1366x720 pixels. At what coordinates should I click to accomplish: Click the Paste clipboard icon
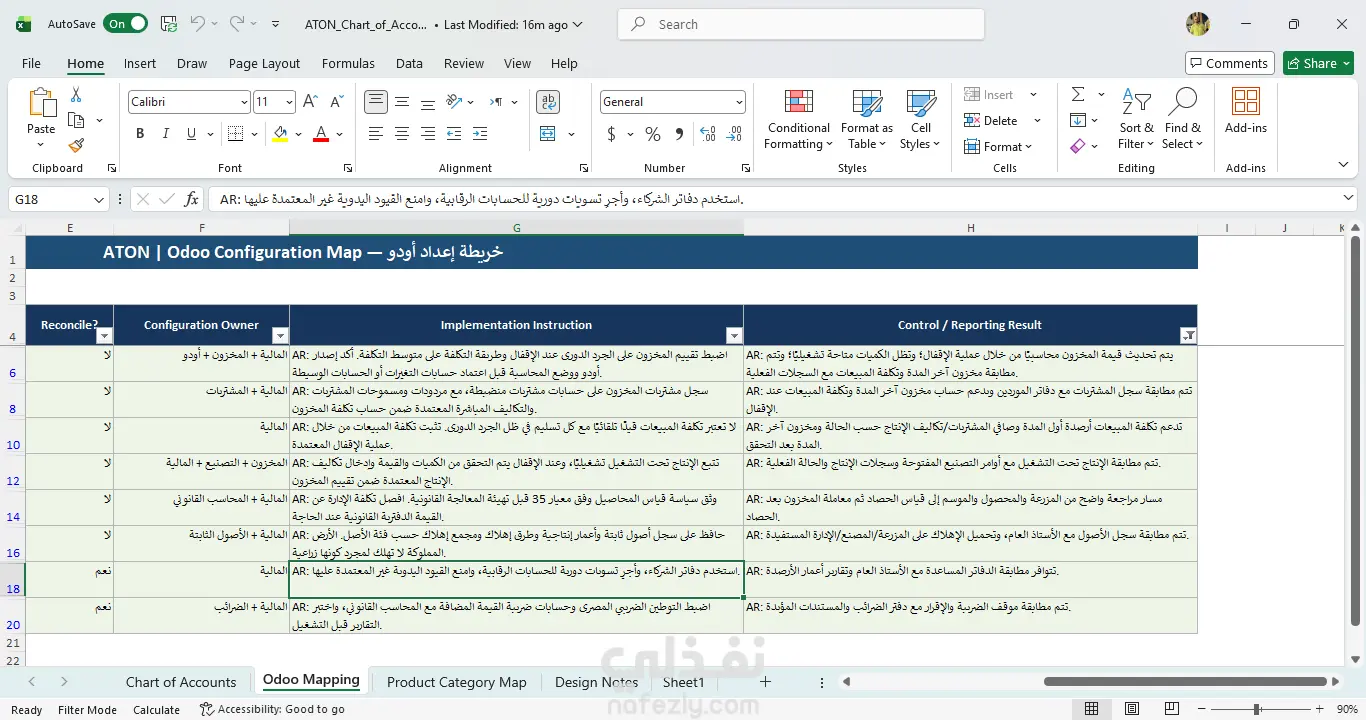click(41, 103)
